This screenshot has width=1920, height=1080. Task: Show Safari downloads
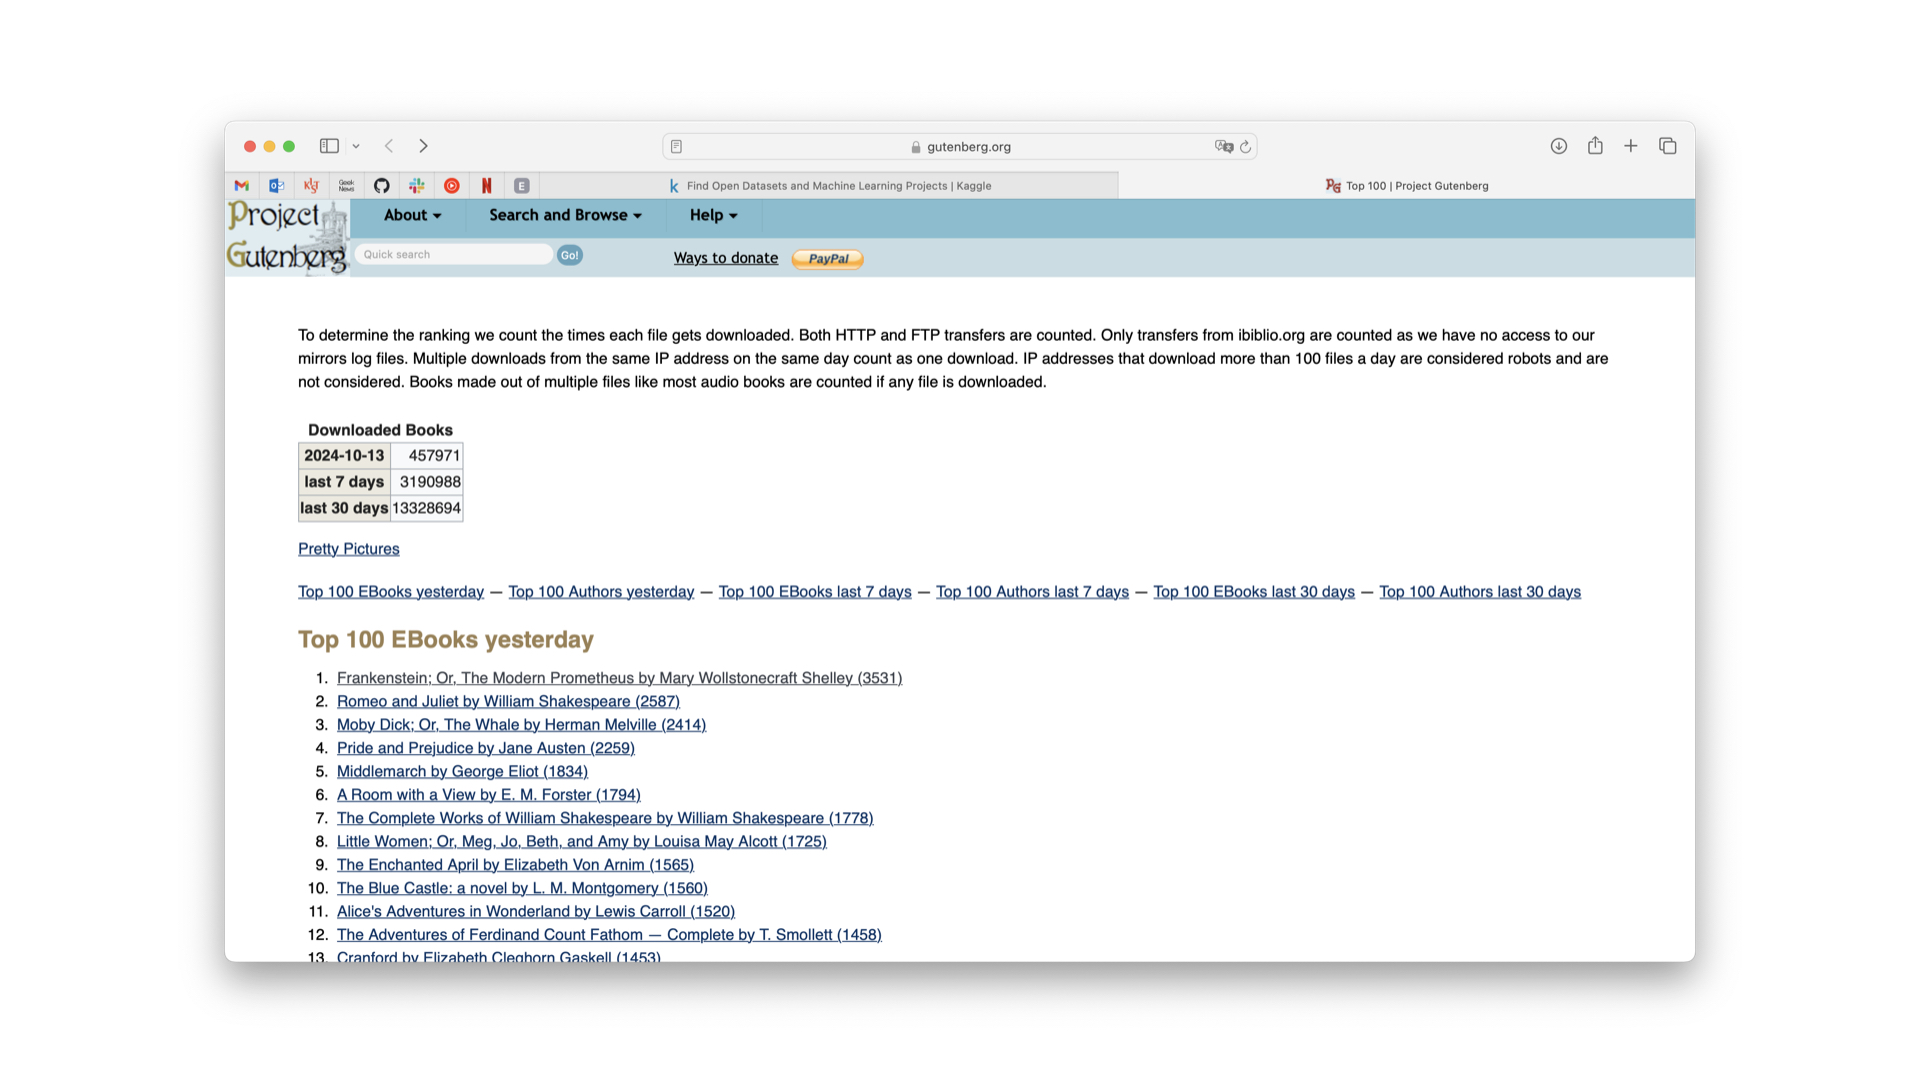[x=1559, y=146]
